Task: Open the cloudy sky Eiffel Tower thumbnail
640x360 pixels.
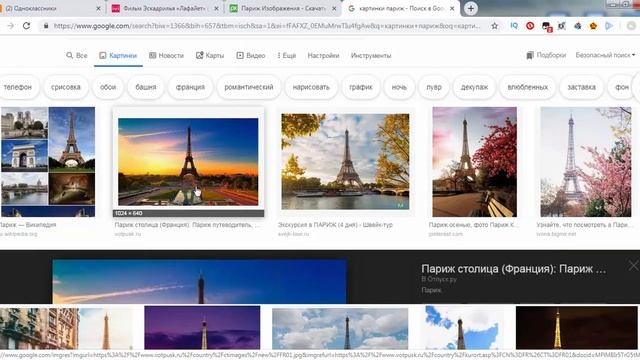Action: (340, 328)
